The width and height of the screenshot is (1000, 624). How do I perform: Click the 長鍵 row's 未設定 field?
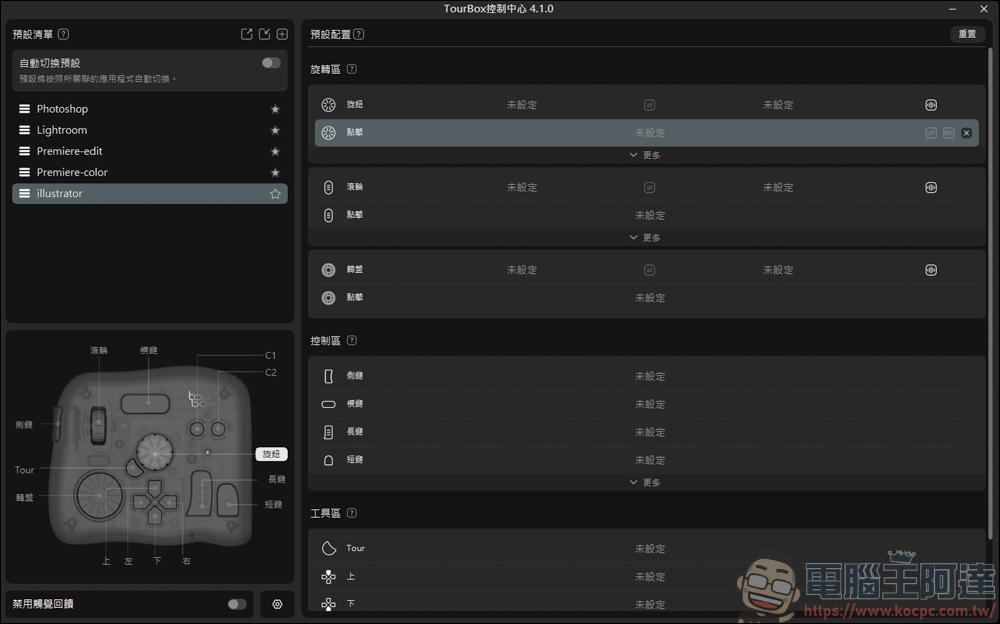pos(650,432)
